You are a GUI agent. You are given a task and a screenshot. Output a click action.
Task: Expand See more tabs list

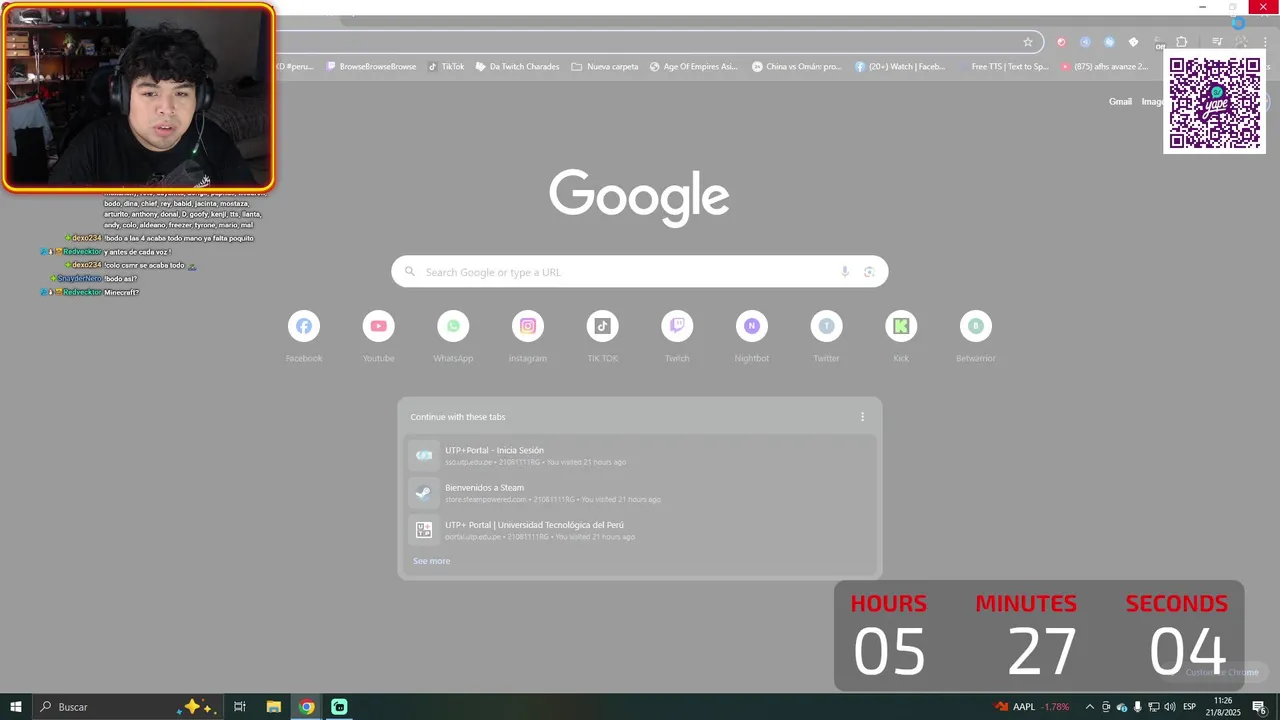pos(432,561)
